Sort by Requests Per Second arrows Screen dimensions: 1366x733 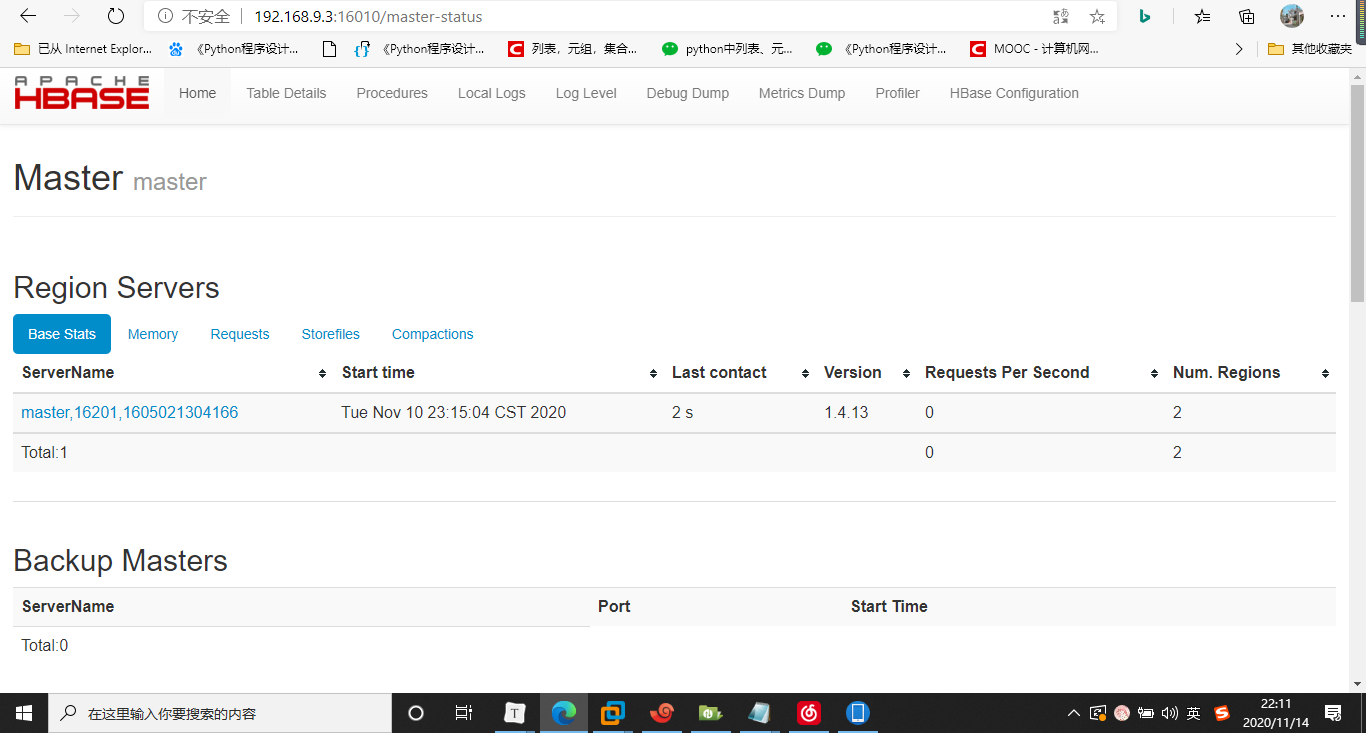coord(1154,373)
